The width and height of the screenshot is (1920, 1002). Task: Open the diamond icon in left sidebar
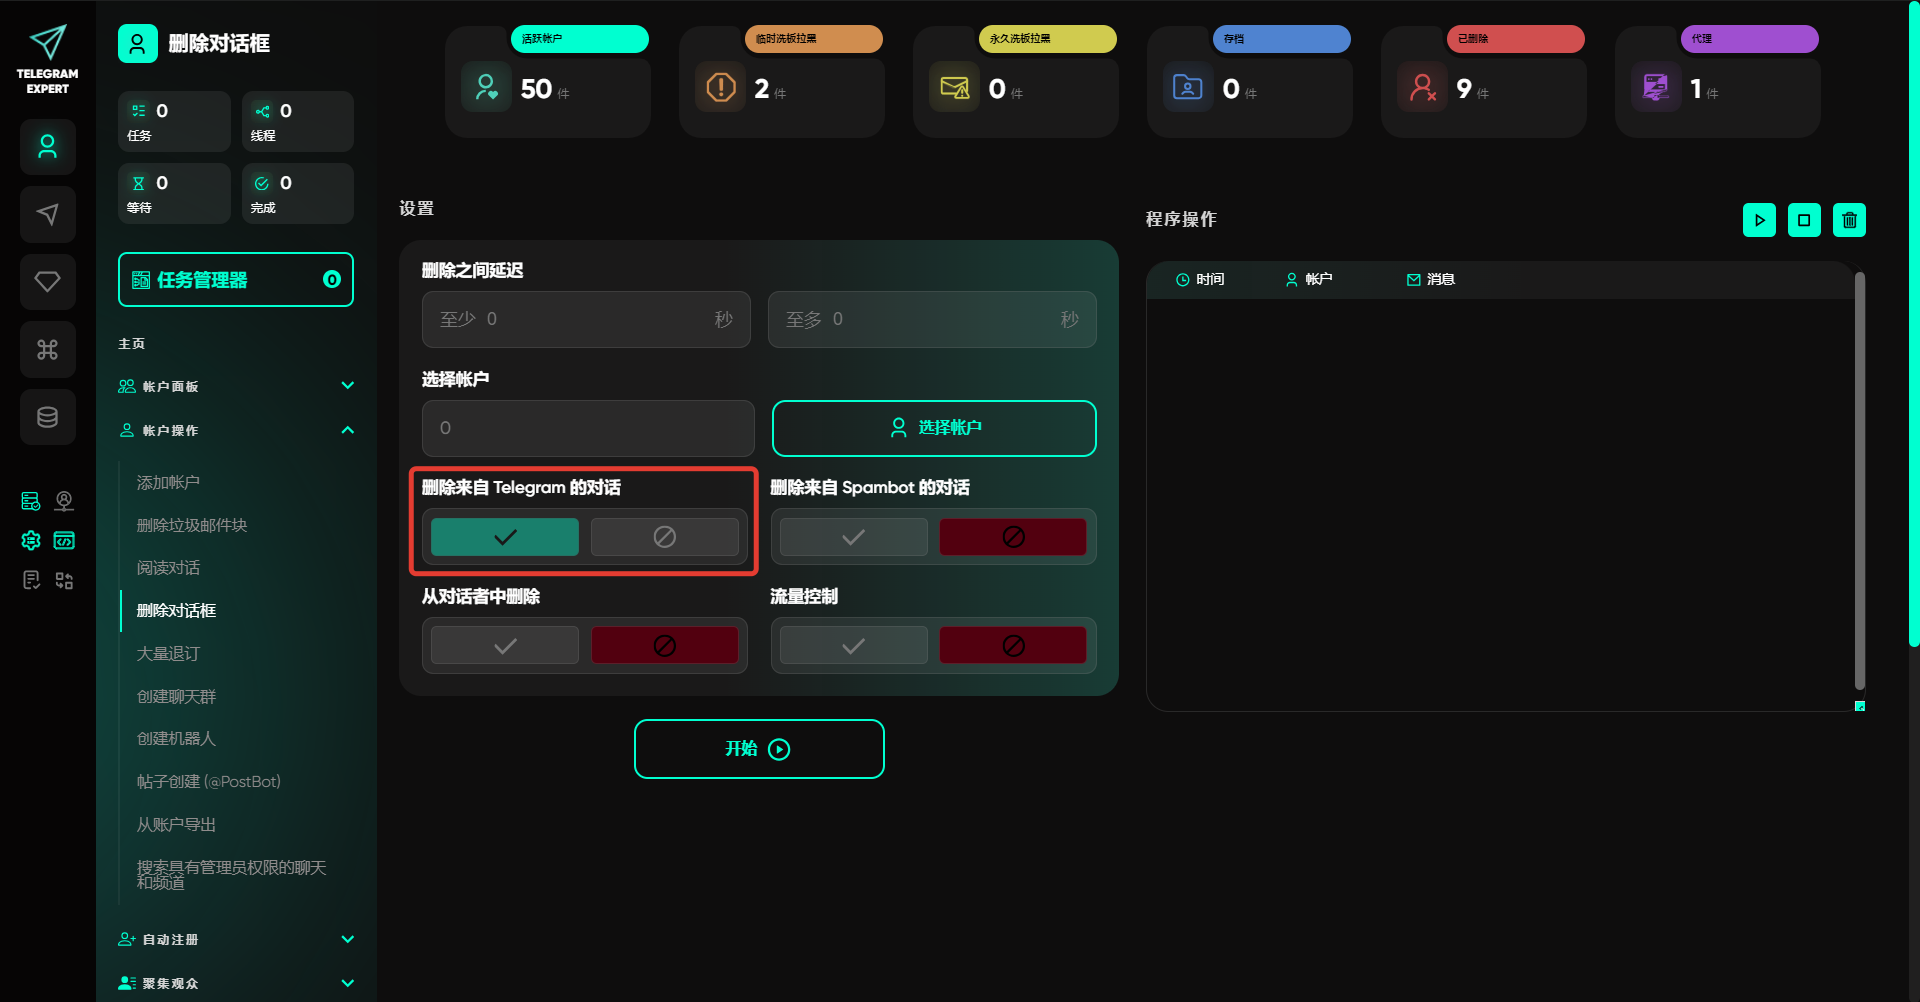click(x=47, y=282)
